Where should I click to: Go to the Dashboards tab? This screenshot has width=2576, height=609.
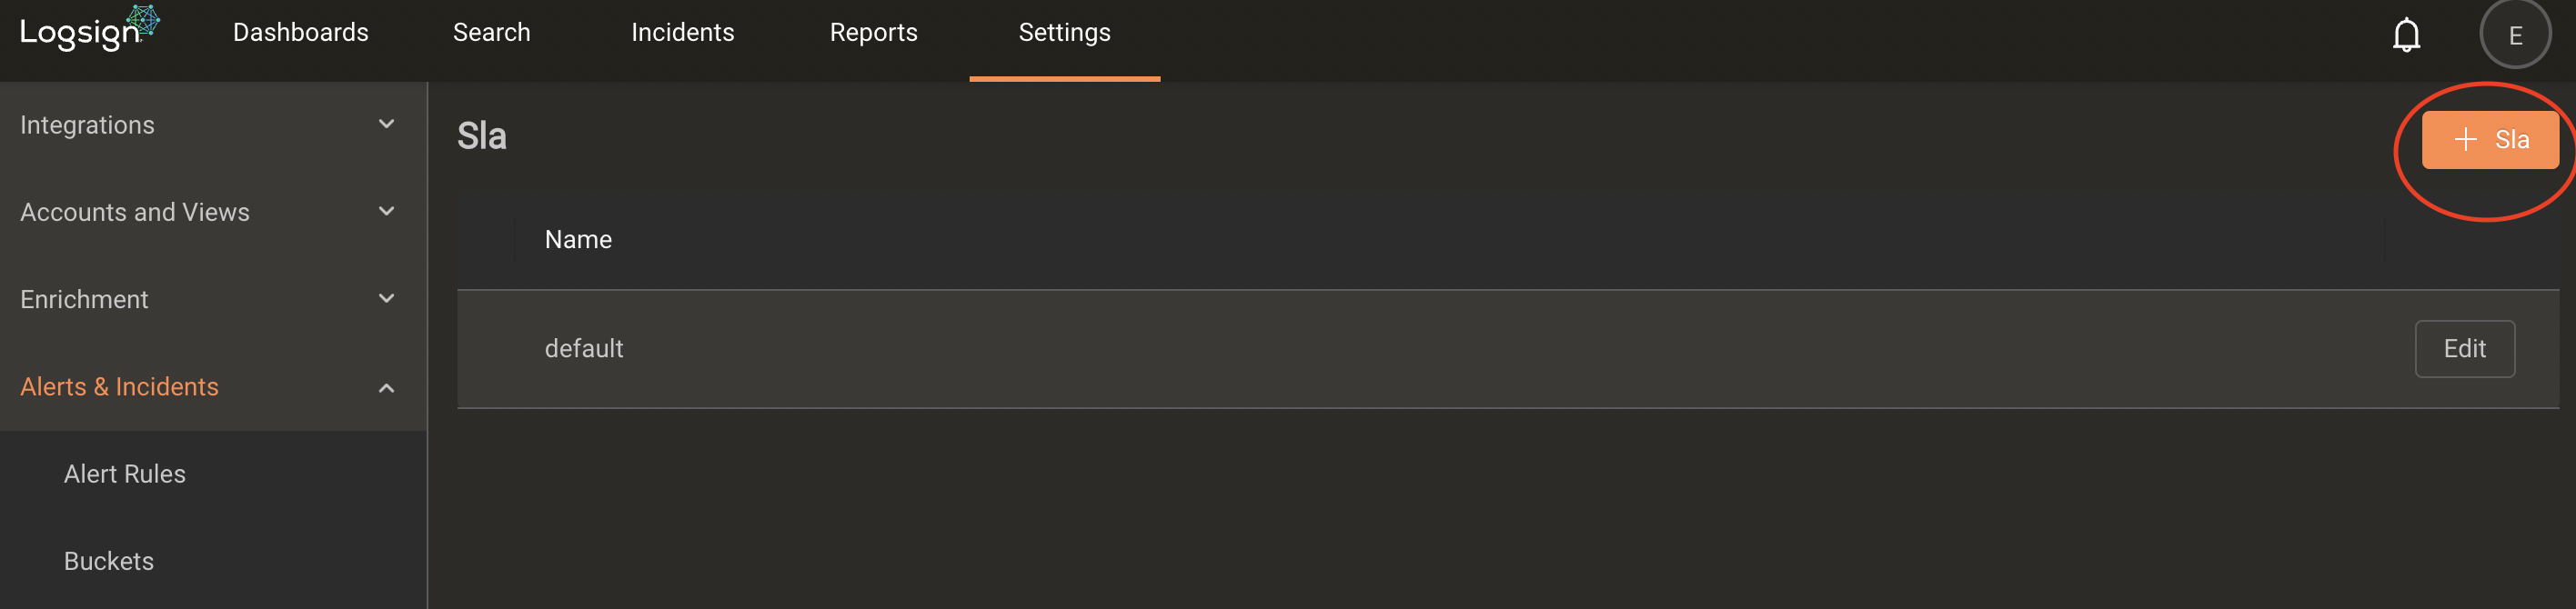tap(300, 33)
